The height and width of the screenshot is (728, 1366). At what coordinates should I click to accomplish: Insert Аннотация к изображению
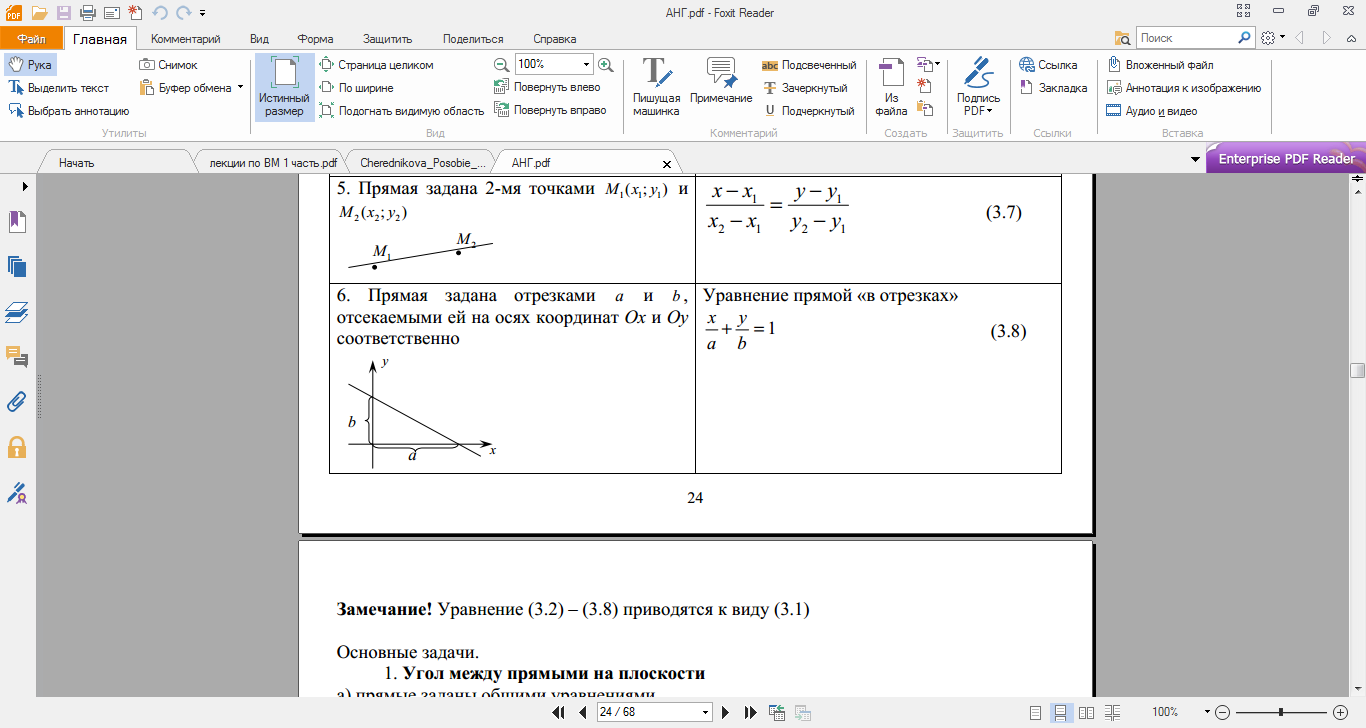tap(1184, 88)
